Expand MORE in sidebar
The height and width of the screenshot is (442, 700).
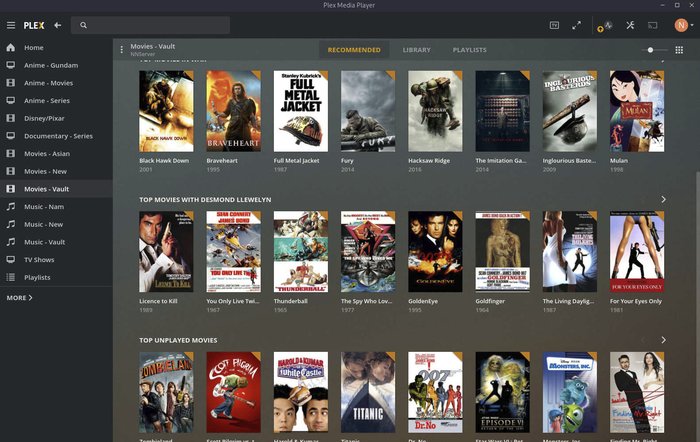coord(19,298)
